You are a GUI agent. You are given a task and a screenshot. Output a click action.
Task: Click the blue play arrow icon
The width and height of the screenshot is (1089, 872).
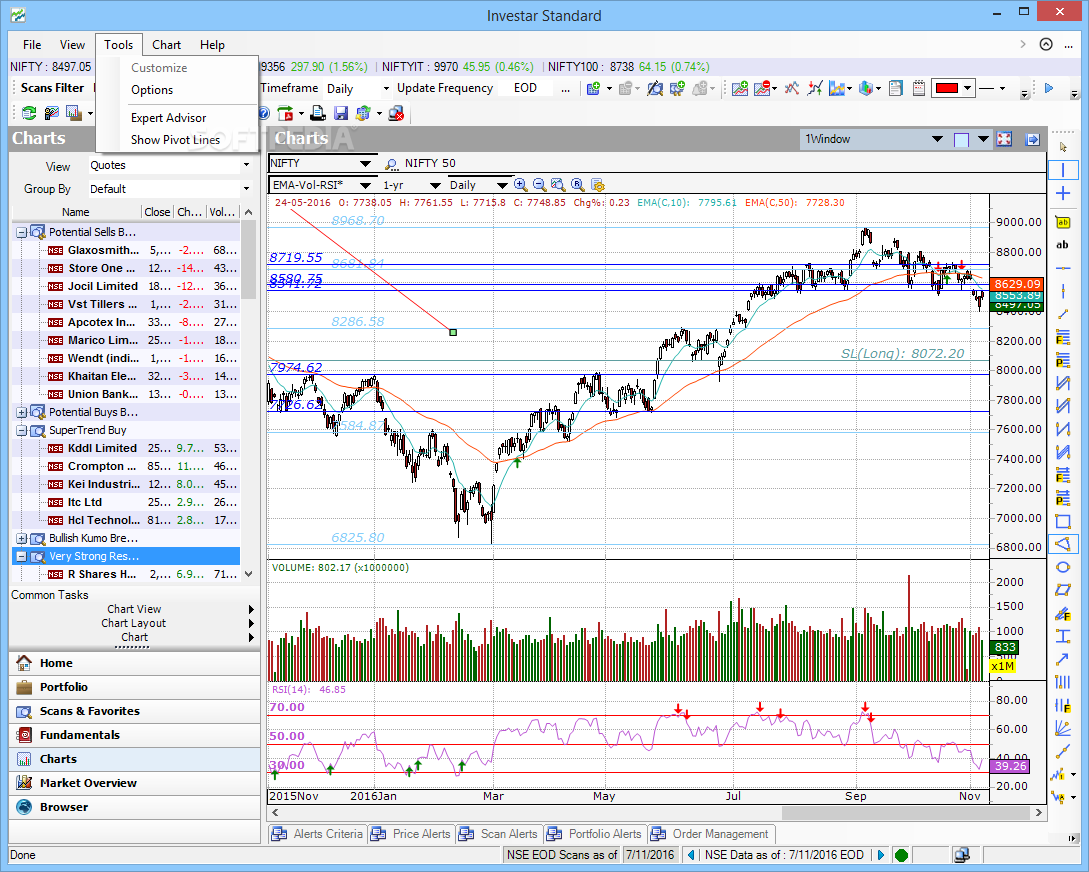(1049, 88)
